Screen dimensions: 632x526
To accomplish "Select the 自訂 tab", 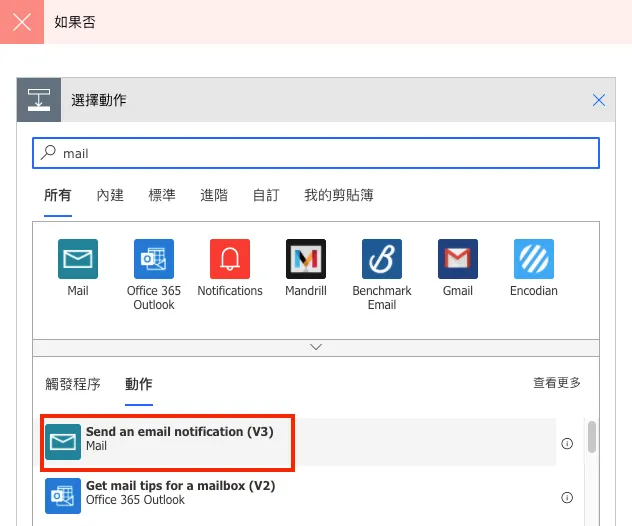I will [266, 195].
